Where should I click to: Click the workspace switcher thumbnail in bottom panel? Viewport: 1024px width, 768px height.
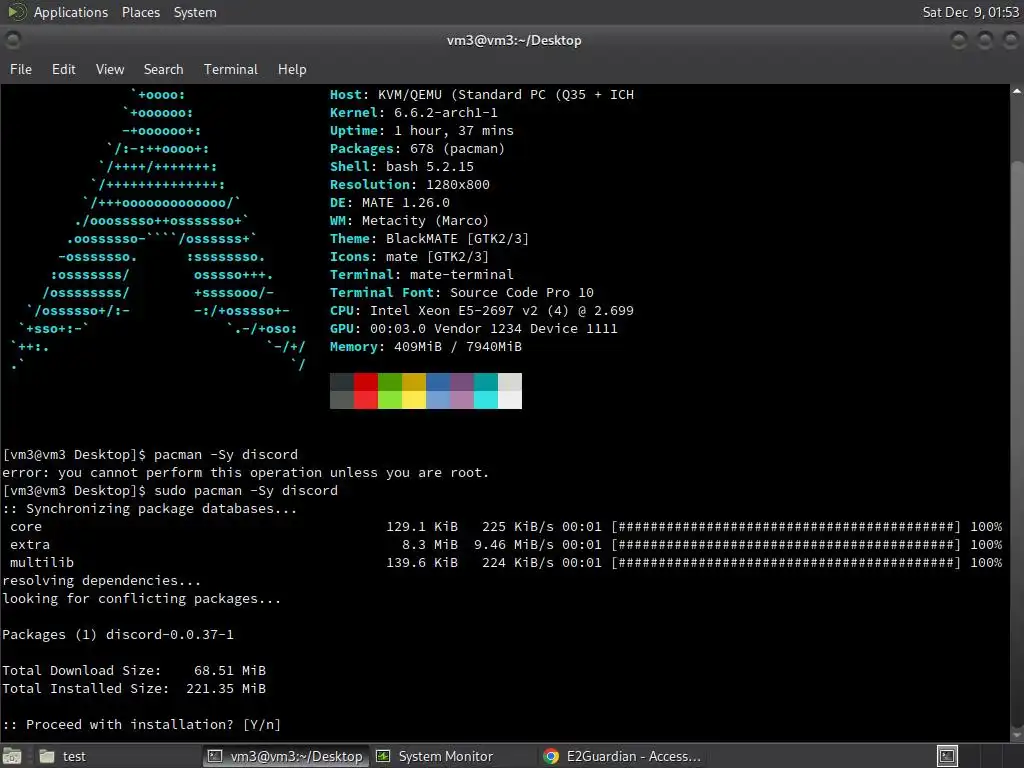click(x=947, y=756)
